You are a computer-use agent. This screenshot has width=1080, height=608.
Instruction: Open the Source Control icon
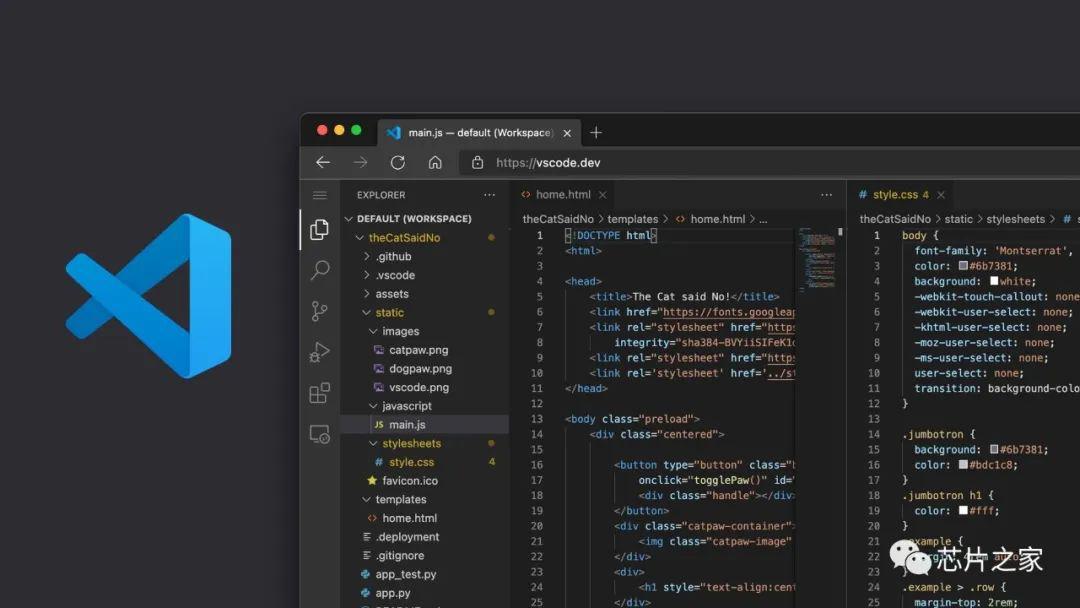tap(319, 311)
